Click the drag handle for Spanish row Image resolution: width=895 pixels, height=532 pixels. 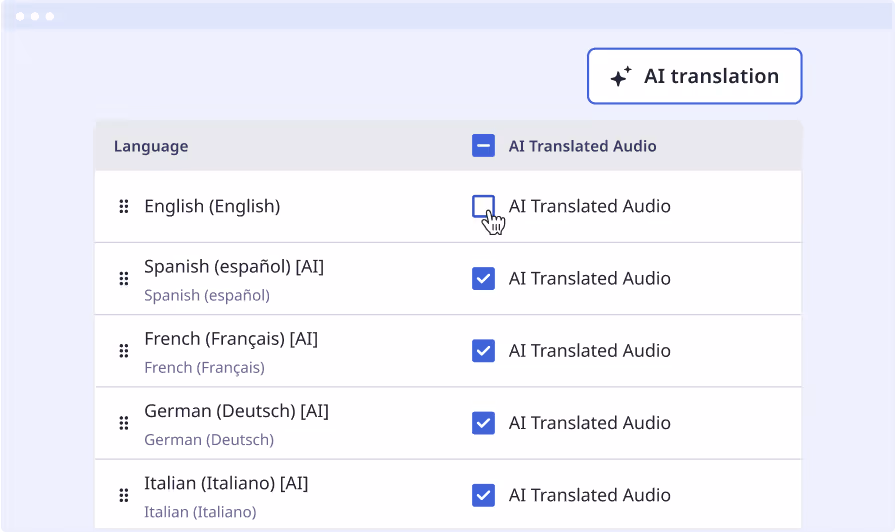click(x=124, y=279)
